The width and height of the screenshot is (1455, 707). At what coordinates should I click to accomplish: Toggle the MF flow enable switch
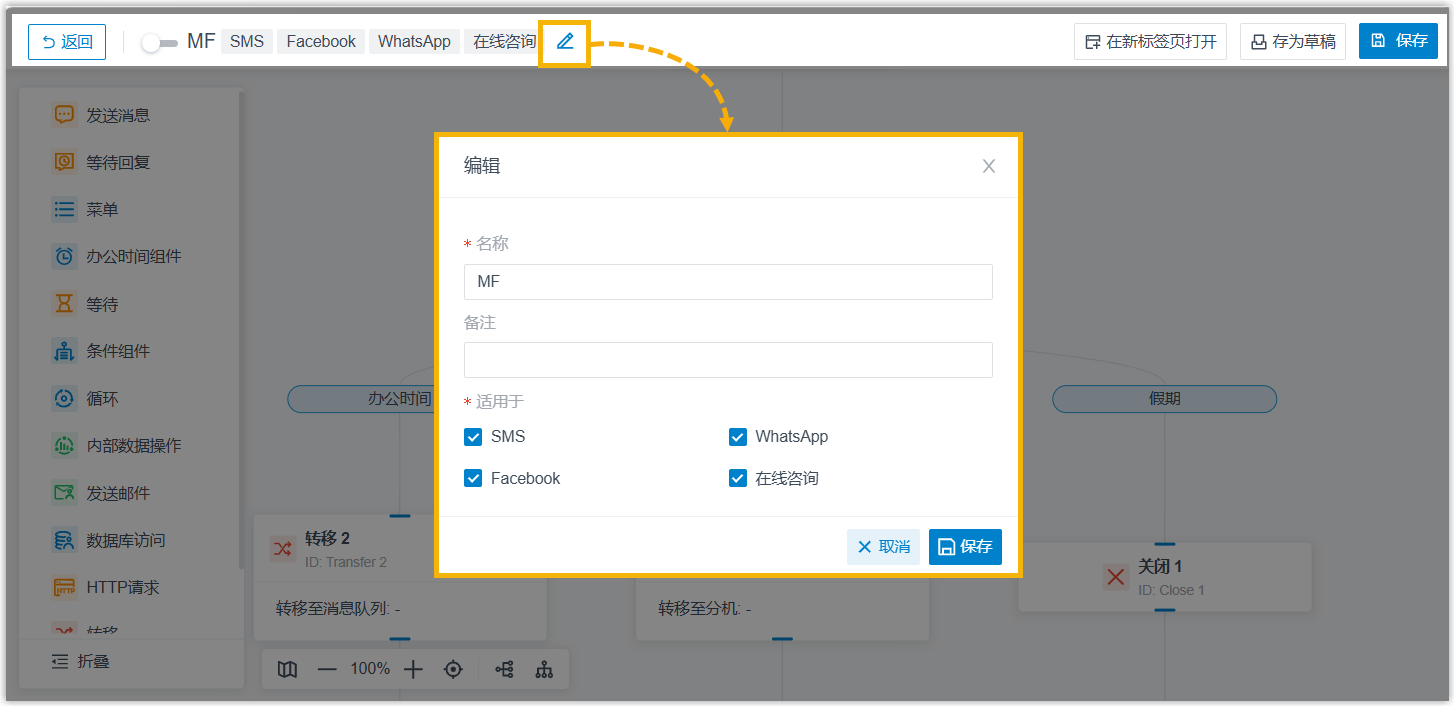click(x=159, y=43)
